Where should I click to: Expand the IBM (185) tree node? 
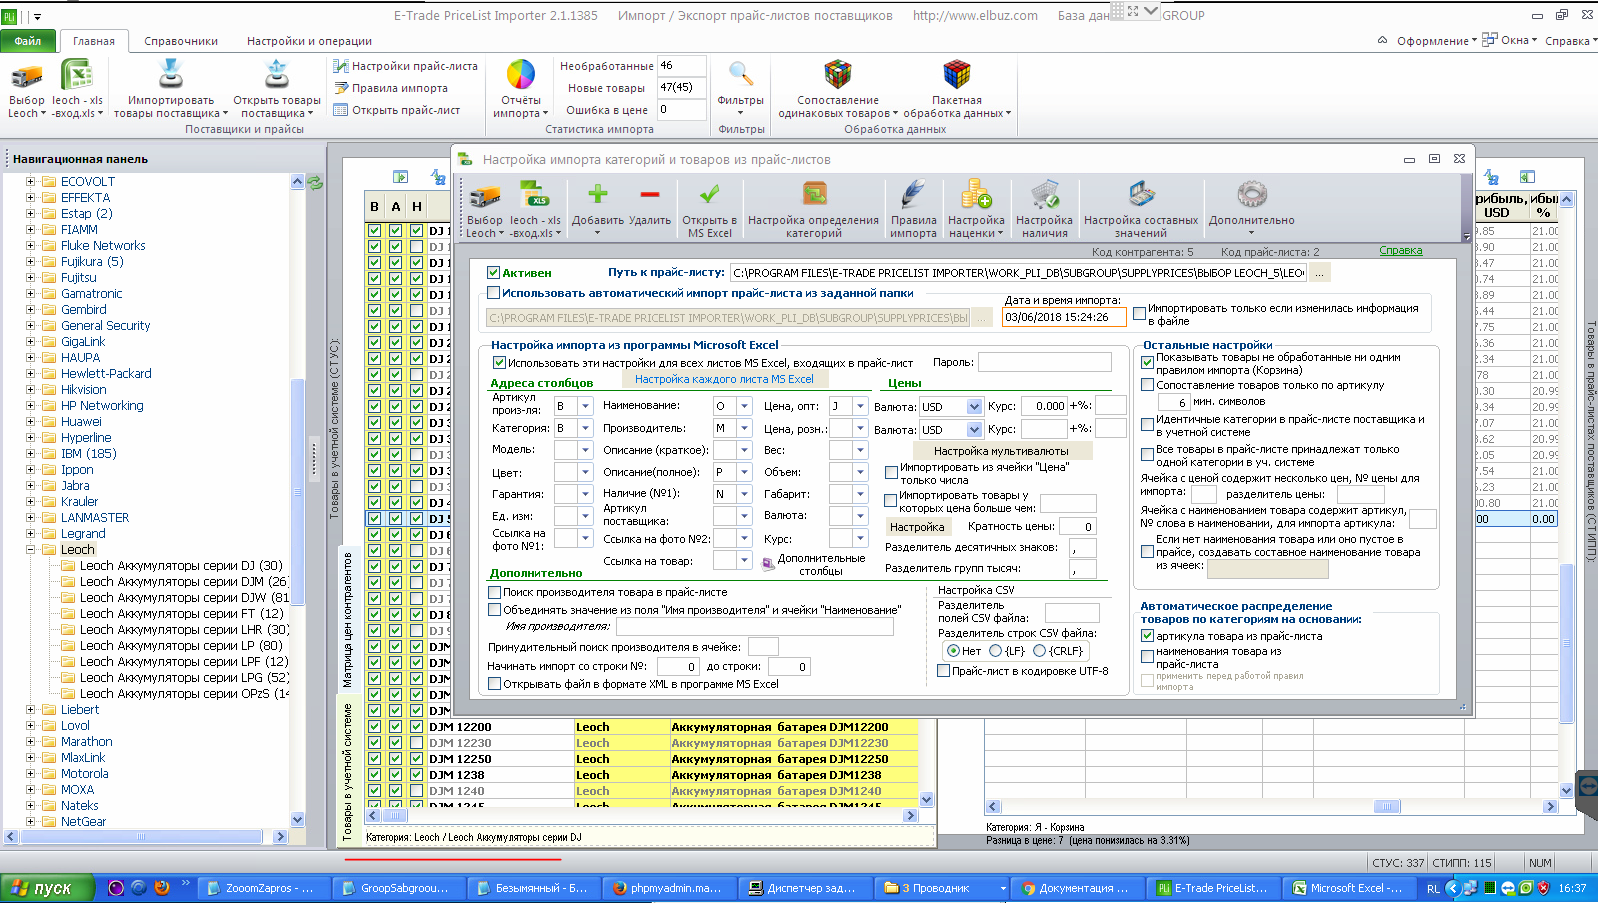click(x=30, y=454)
